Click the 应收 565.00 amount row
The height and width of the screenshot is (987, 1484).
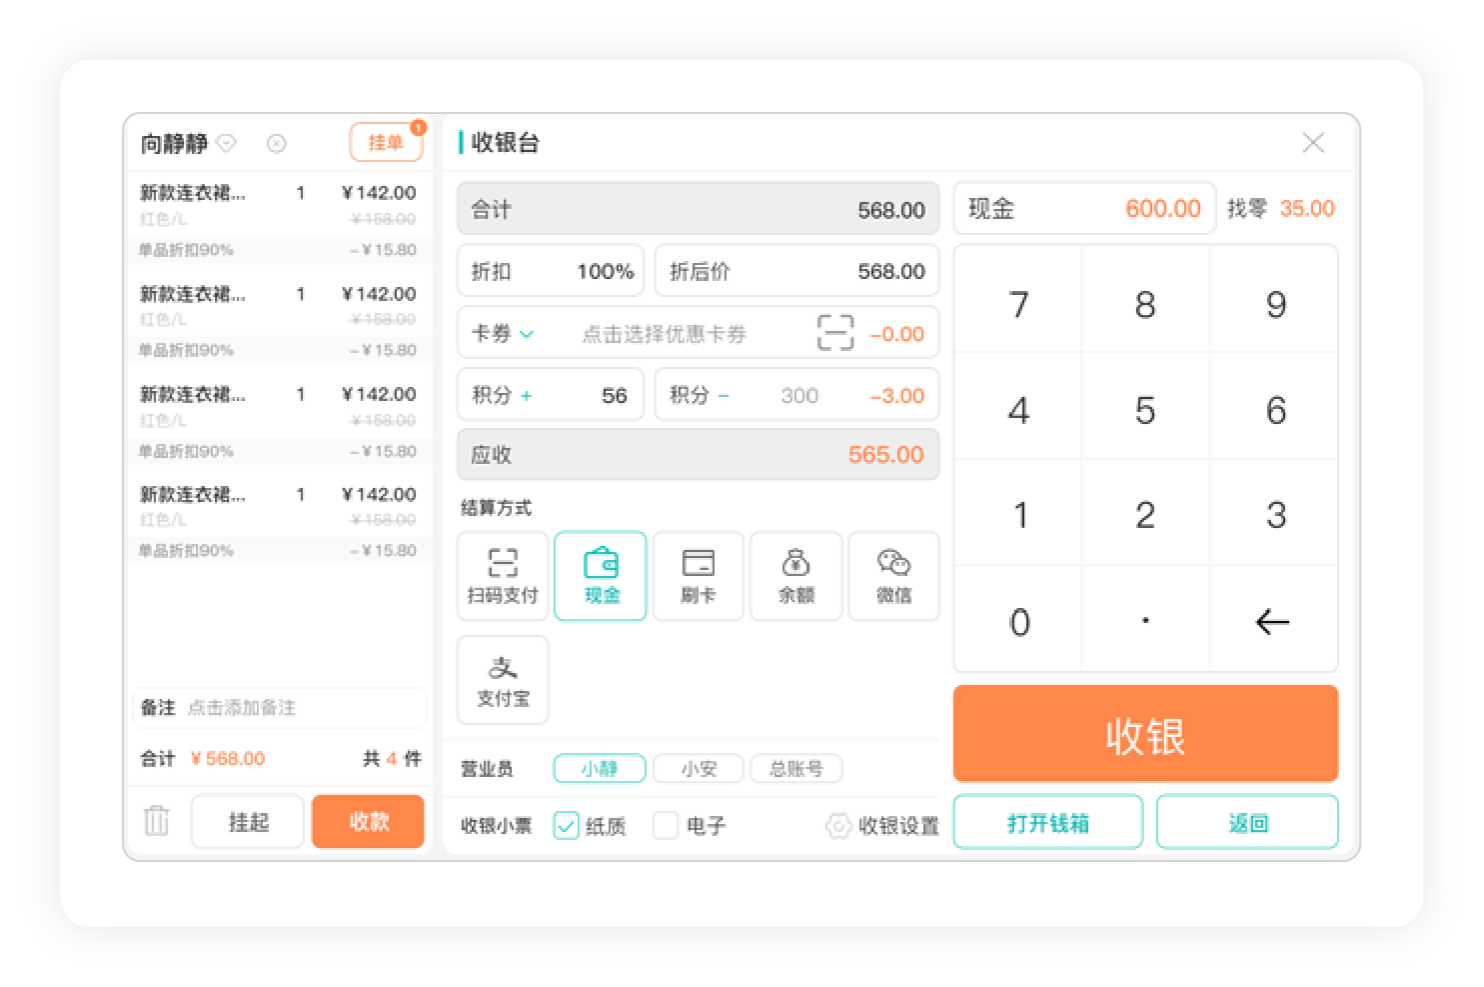click(698, 454)
